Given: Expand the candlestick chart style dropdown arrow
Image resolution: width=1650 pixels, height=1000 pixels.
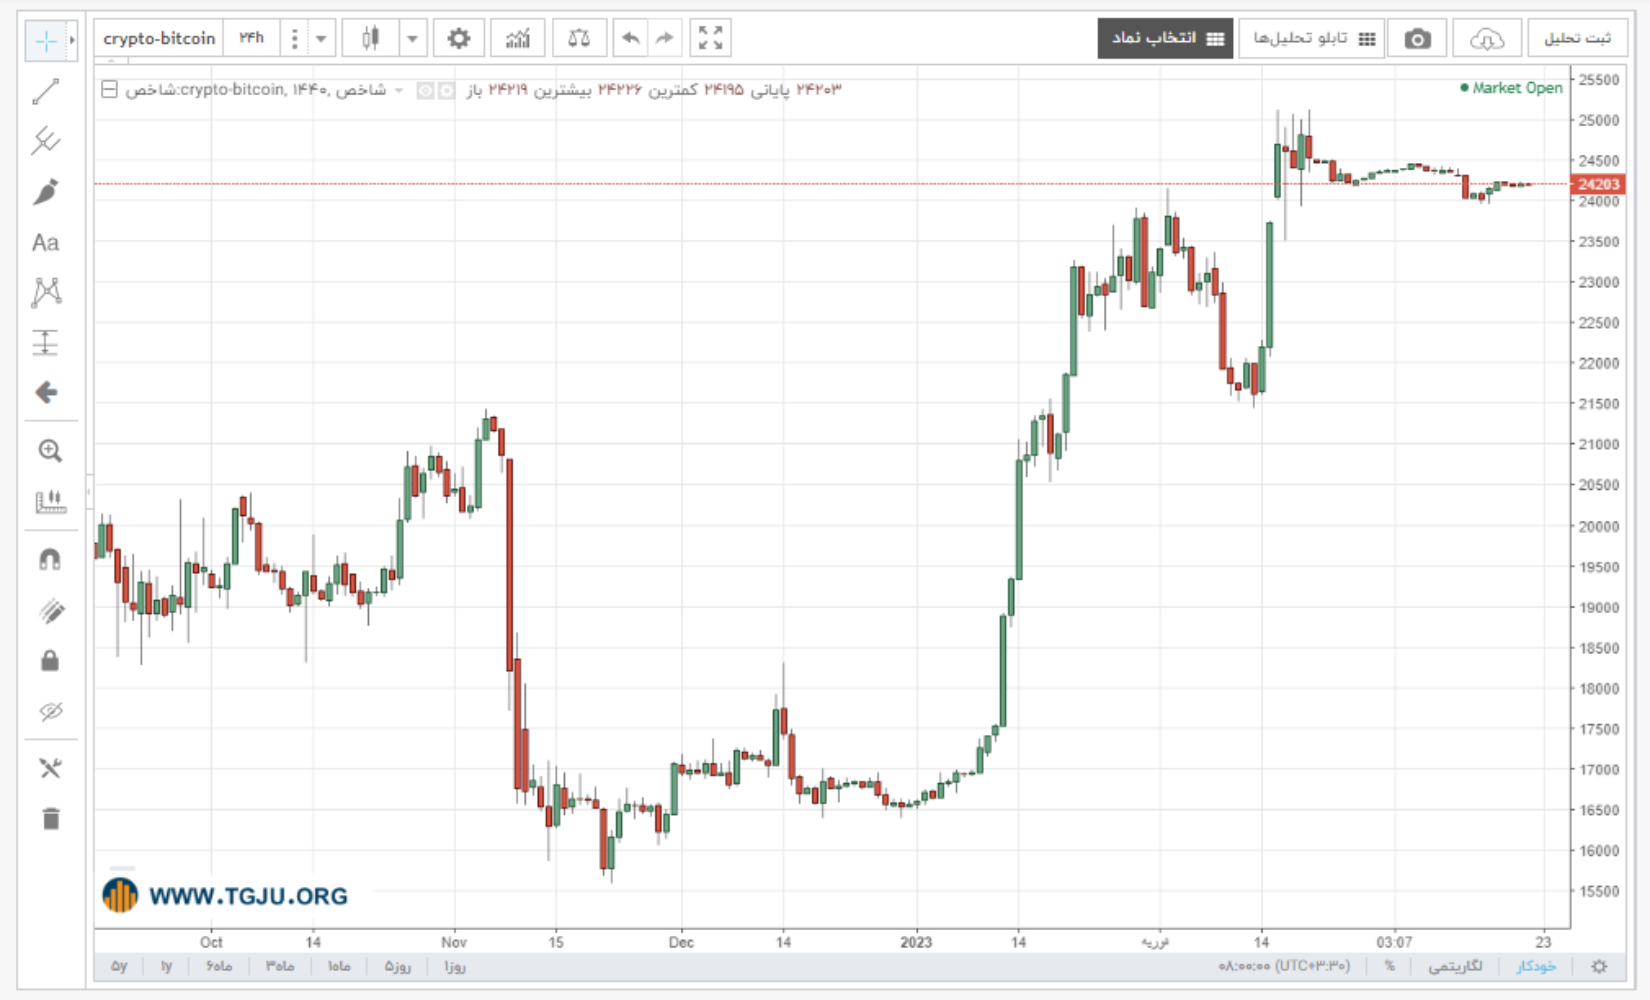Looking at the screenshot, I should tap(412, 39).
